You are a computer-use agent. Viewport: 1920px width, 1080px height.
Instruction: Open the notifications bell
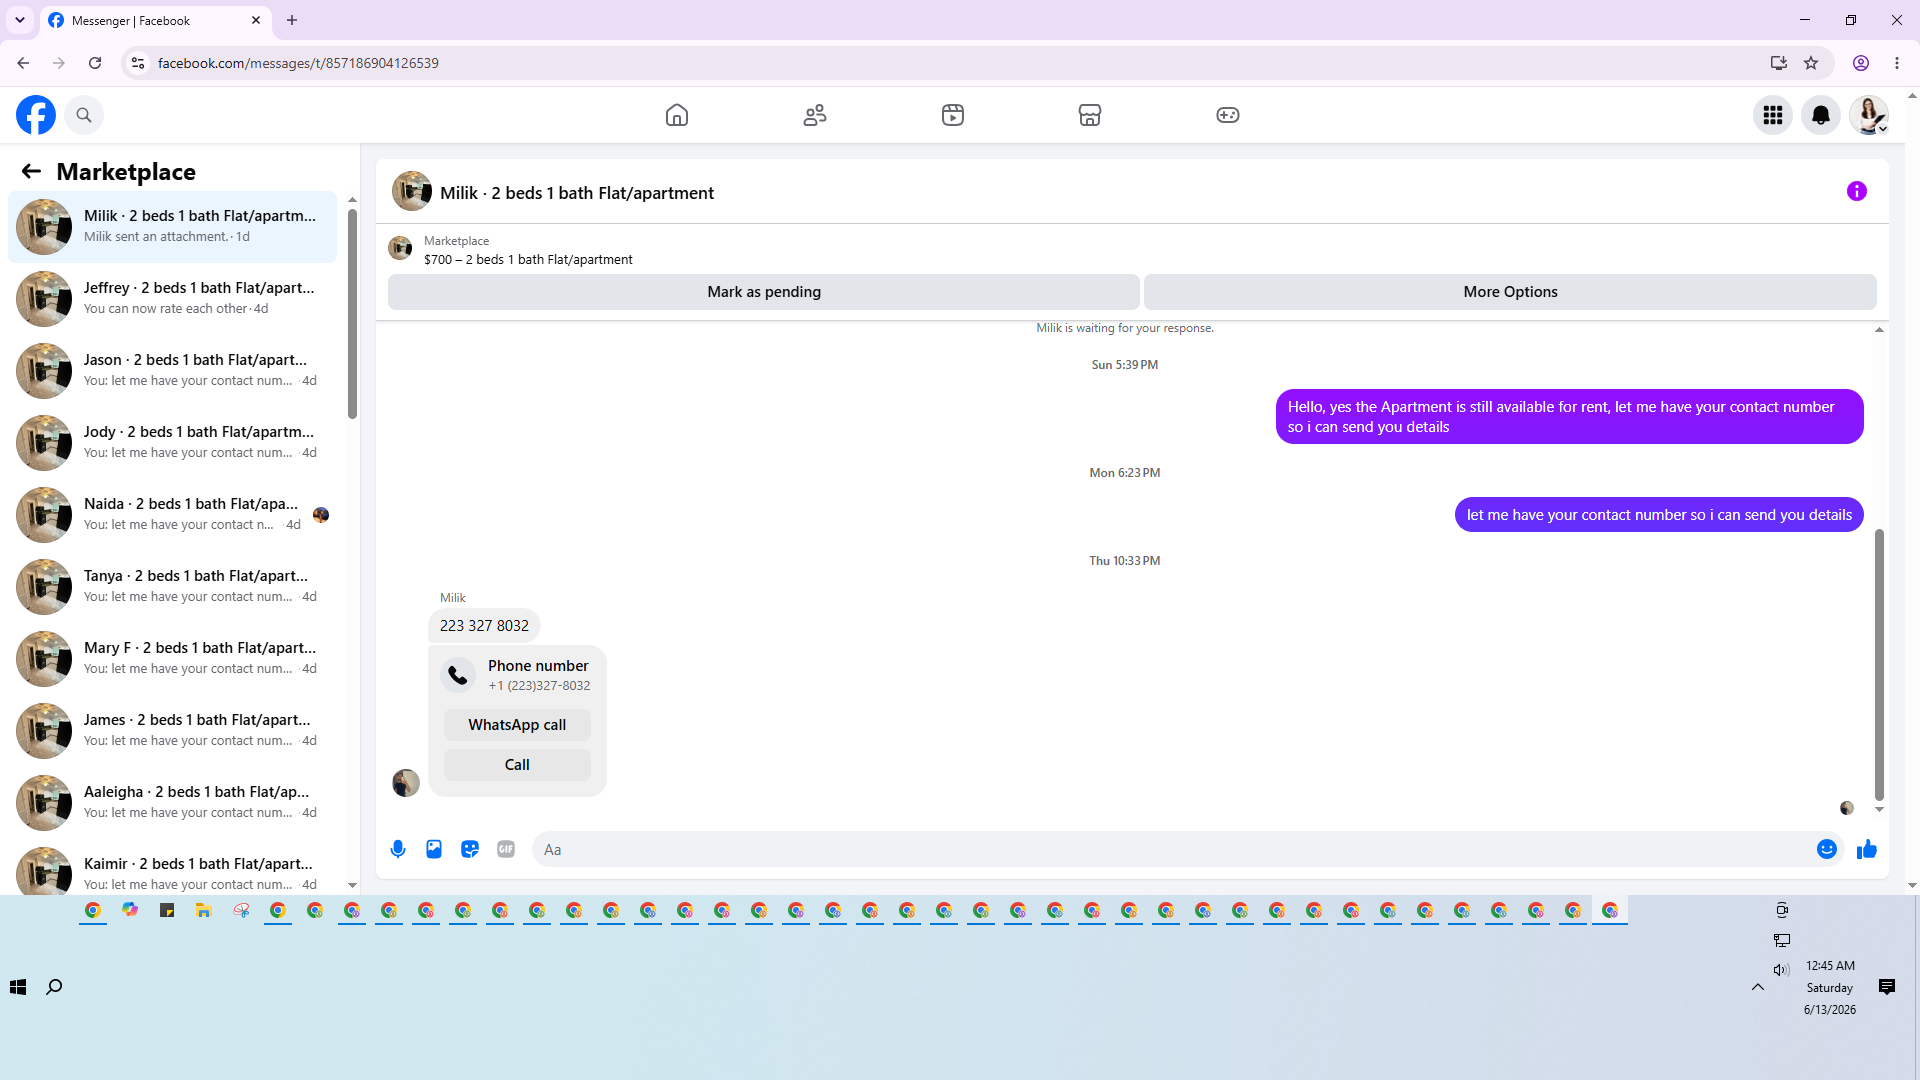1821,115
